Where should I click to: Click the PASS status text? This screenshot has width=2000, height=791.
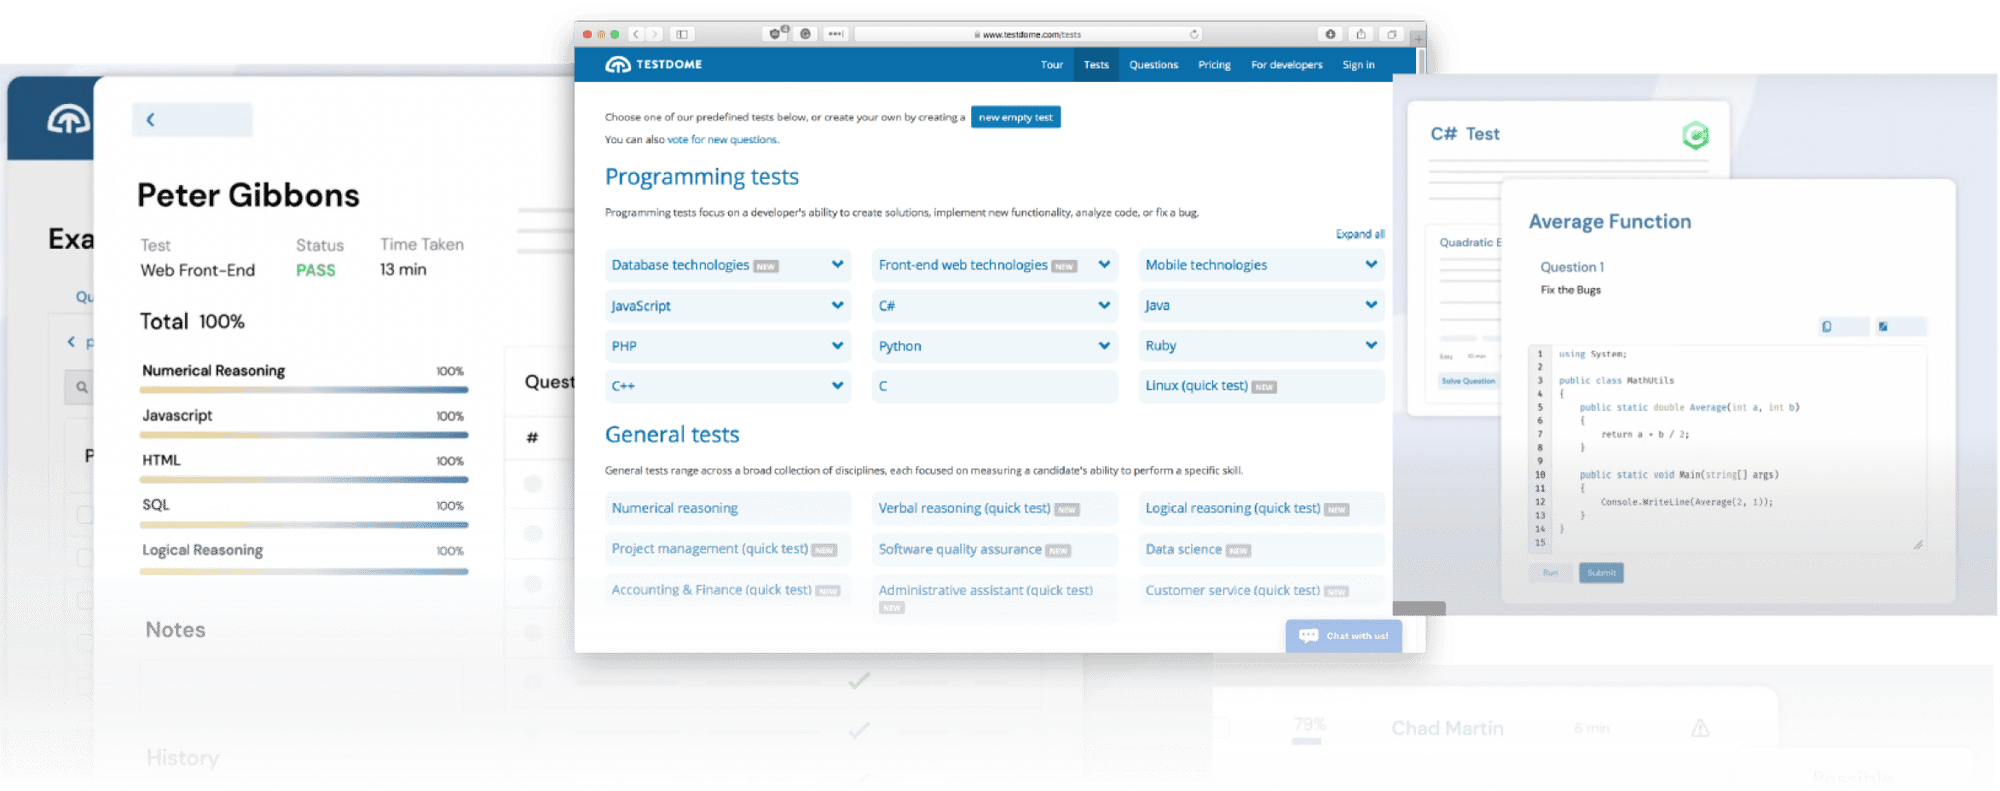tap(316, 270)
